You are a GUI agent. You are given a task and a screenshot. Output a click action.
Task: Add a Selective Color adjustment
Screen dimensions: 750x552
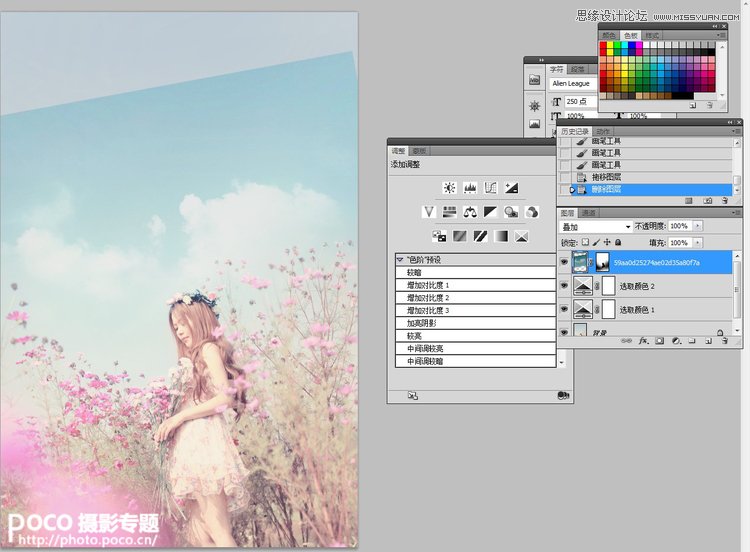pyautogui.click(x=521, y=236)
